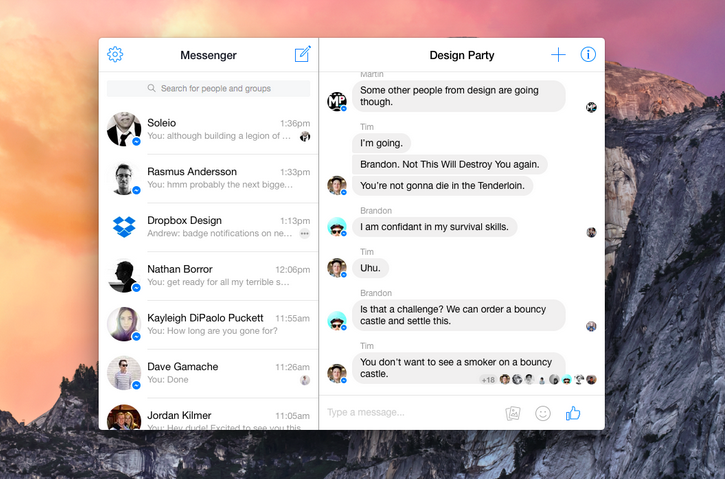Click Tim's avatar beside Uhu message
Image resolution: width=725 pixels, height=479 pixels.
tap(337, 268)
